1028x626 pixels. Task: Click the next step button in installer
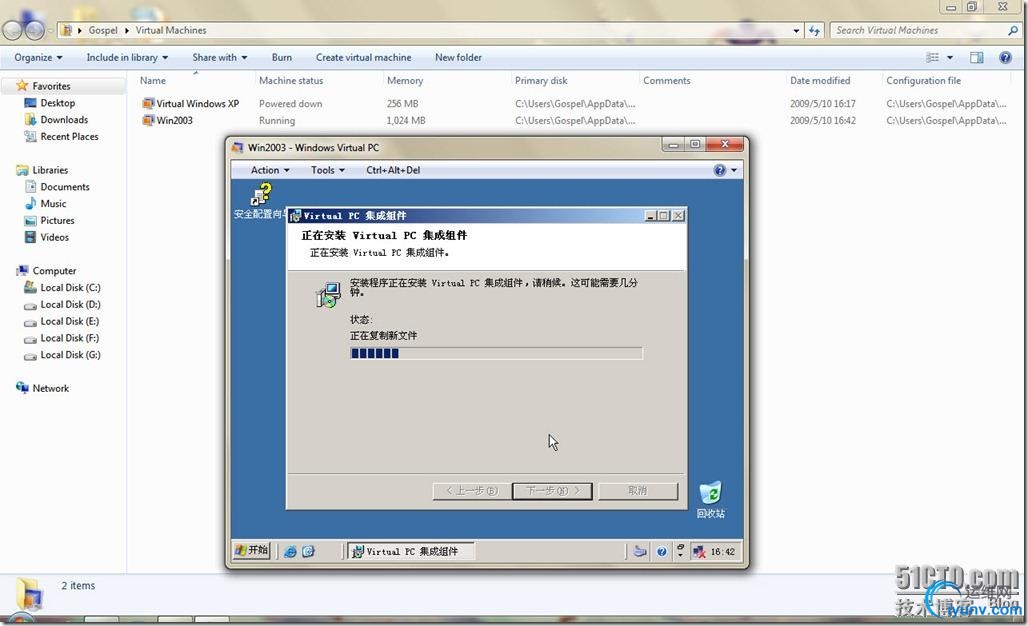(552, 491)
